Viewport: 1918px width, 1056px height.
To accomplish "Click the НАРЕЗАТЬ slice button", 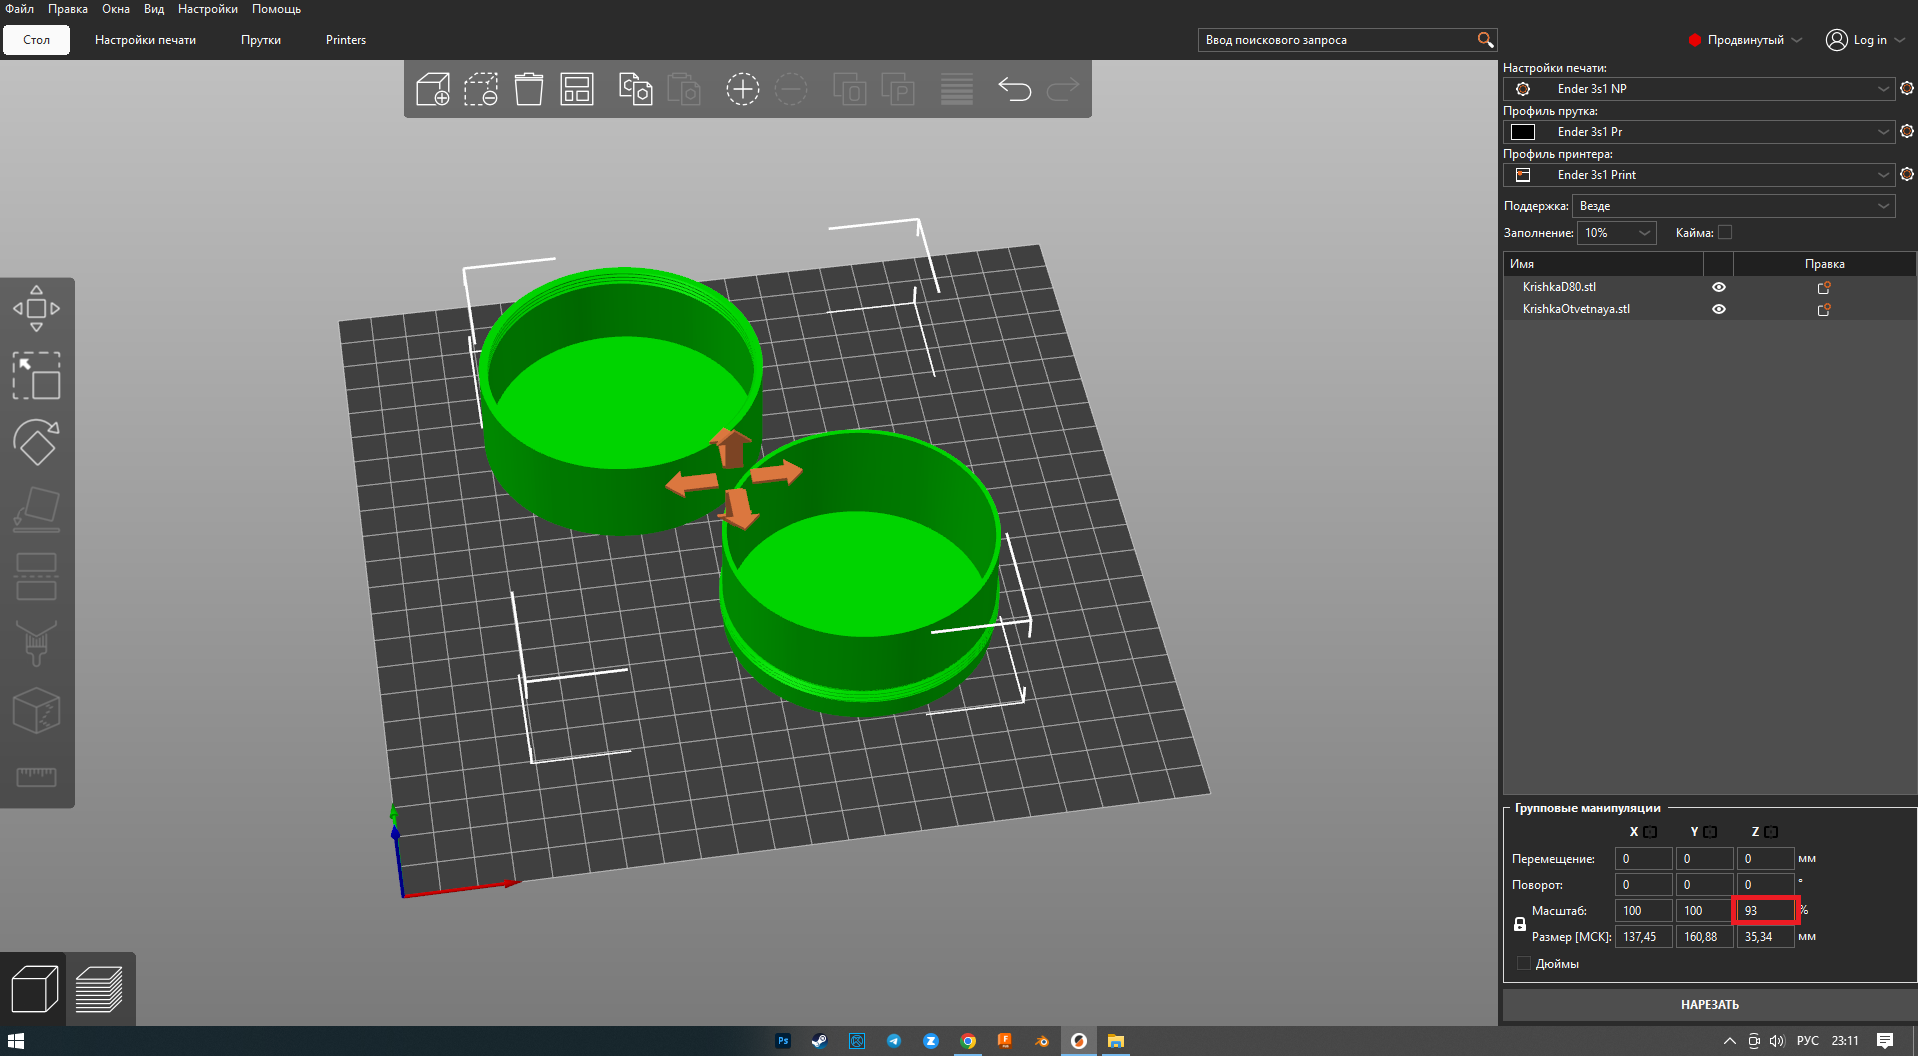I will click(1709, 1005).
